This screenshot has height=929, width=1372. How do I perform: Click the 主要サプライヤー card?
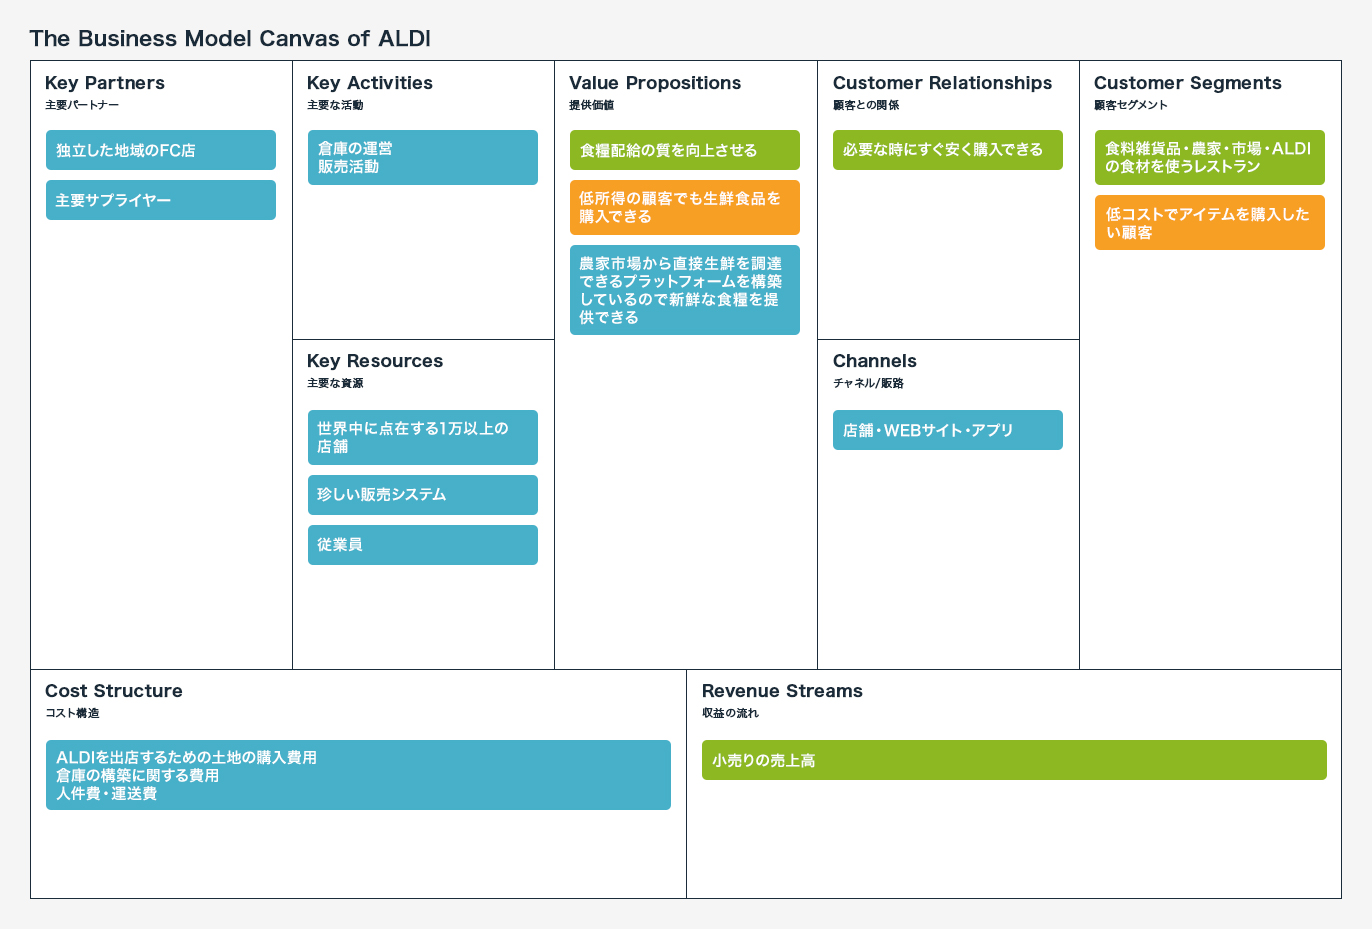(x=161, y=200)
